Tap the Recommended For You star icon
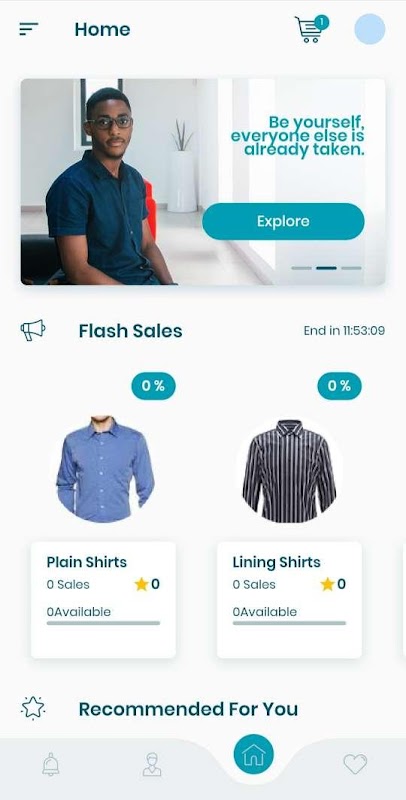Viewport: 406px width, 800px height. (x=33, y=708)
